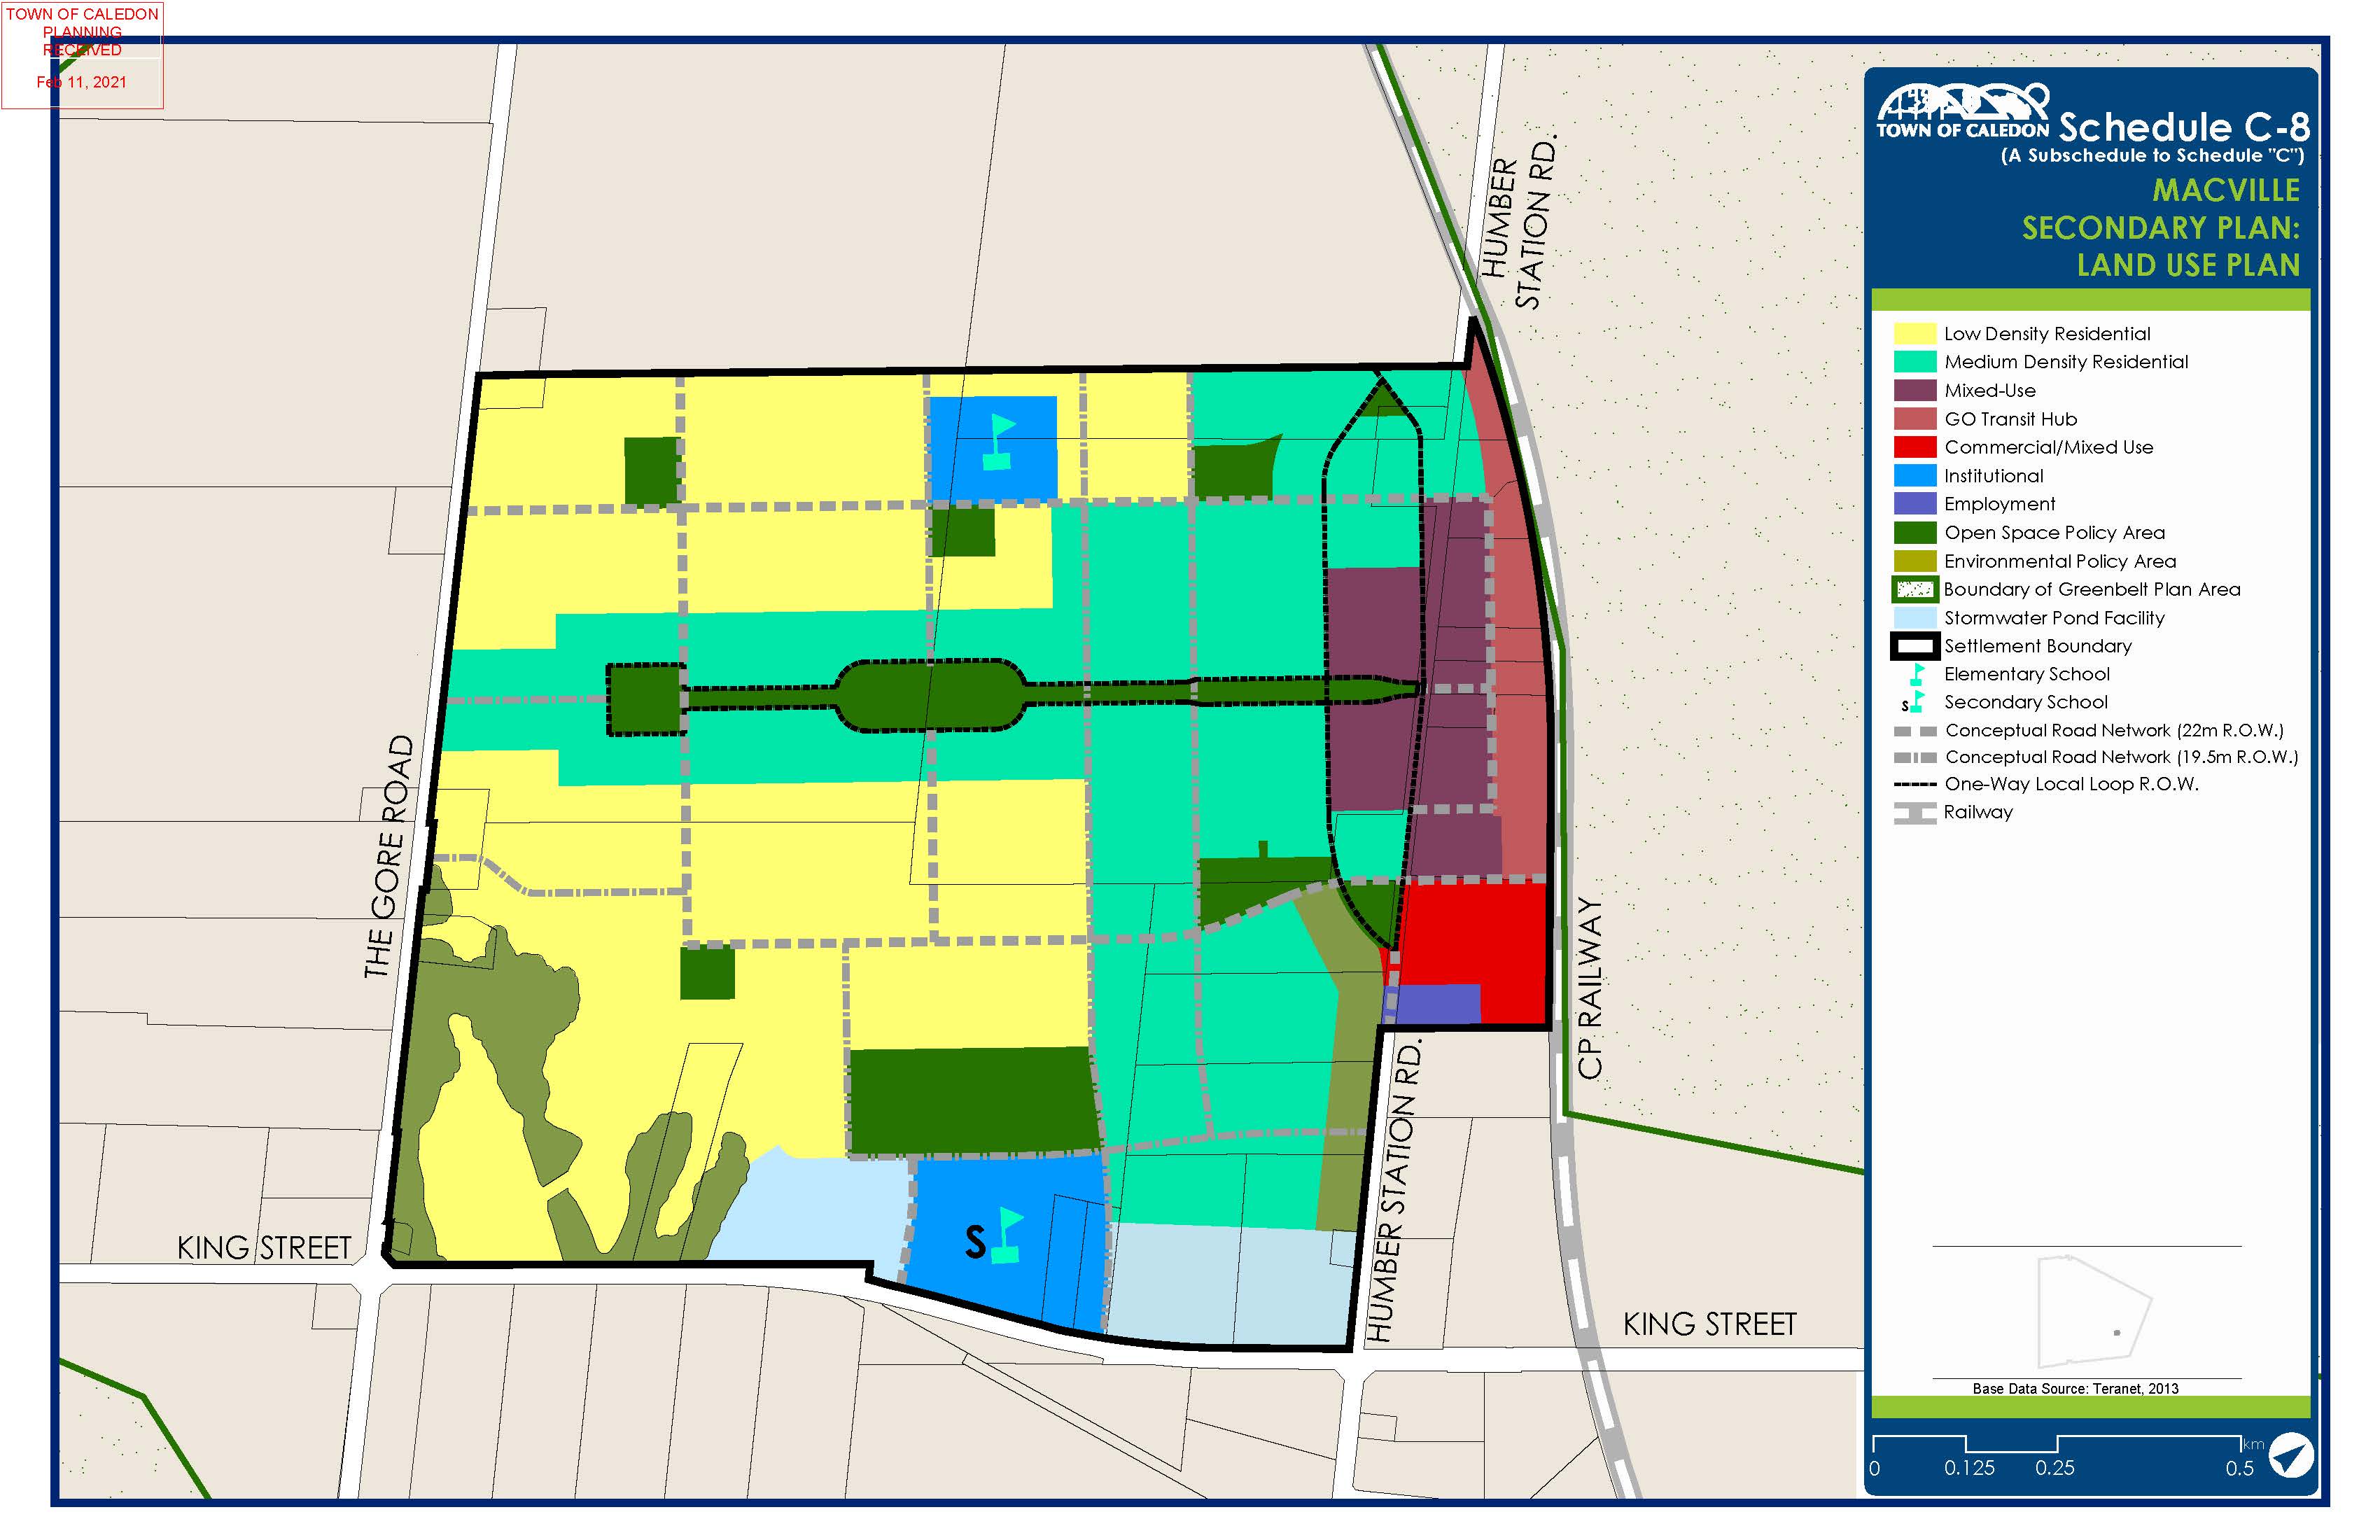Click the Stormwater Pond Facility swatch
Screen dimensions: 2380x1540
click(1915, 618)
